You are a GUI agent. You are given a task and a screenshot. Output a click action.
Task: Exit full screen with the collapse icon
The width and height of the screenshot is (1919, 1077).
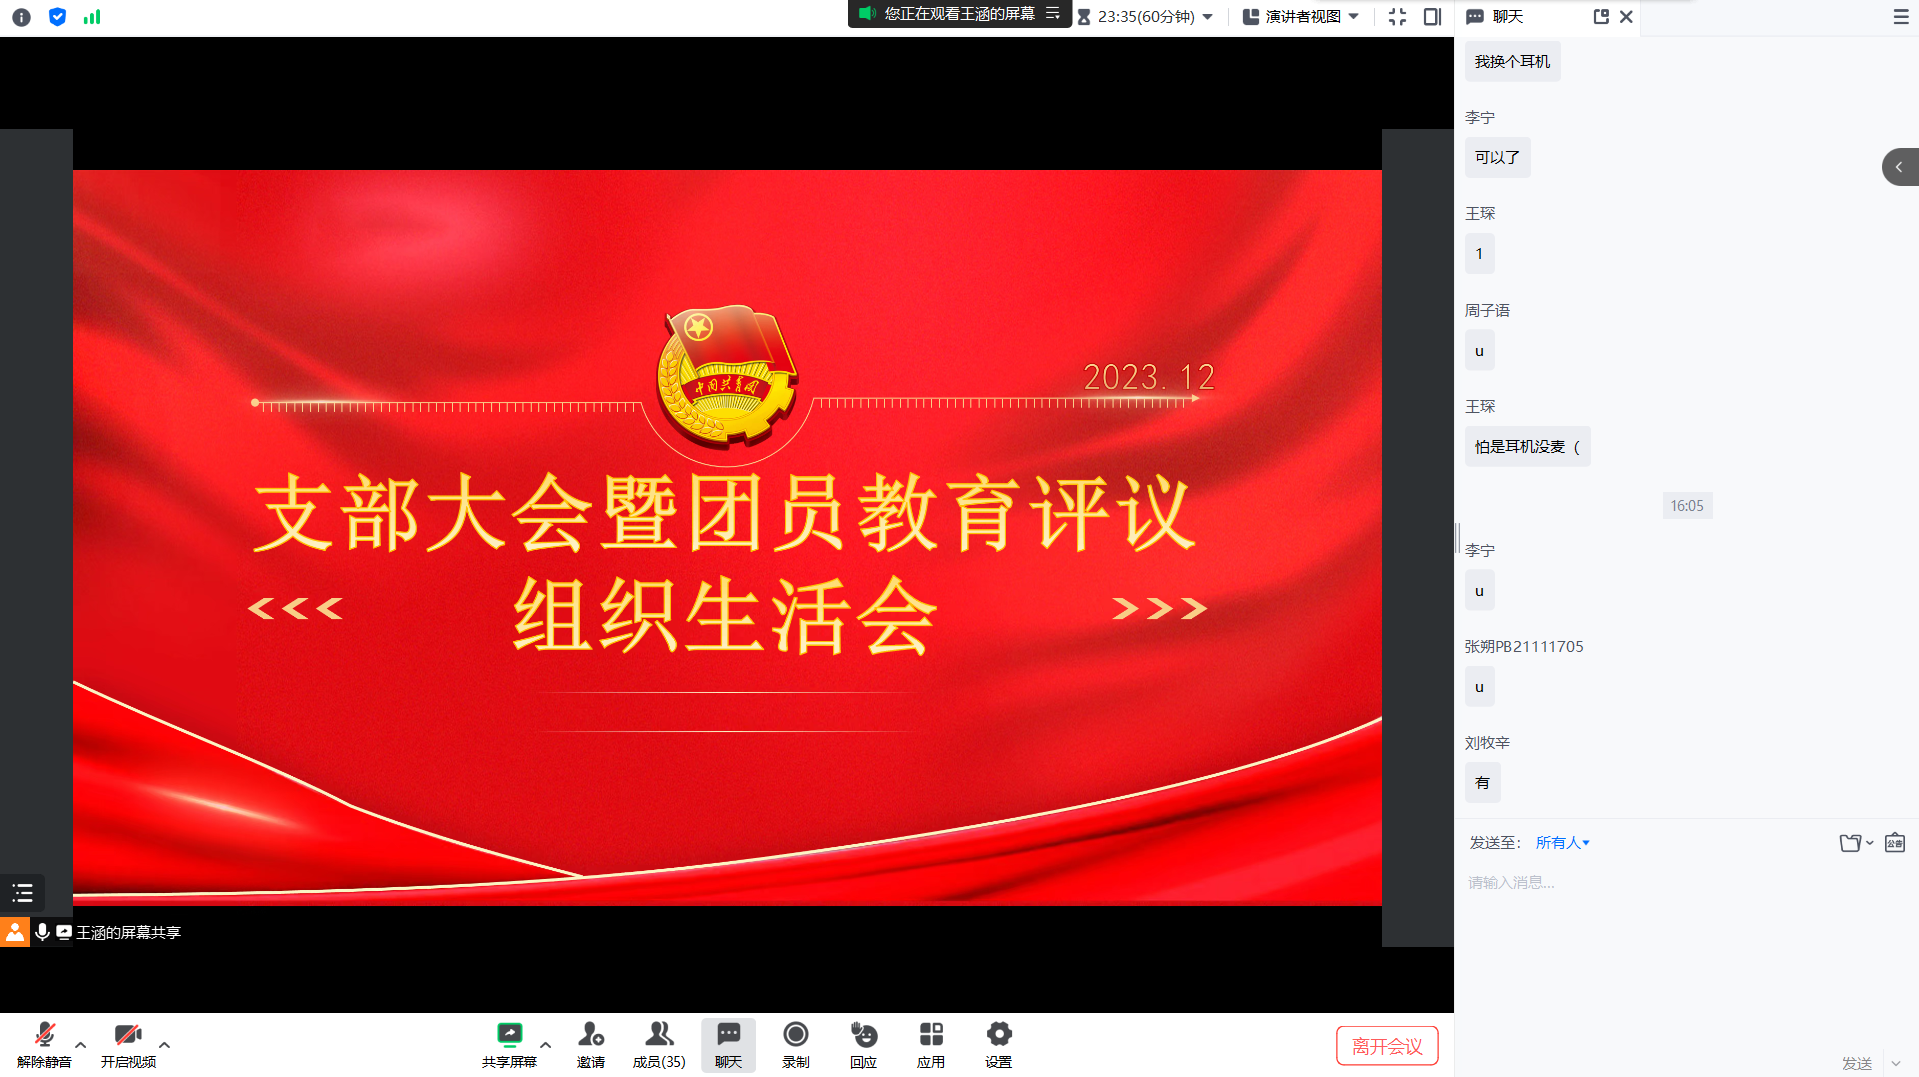coord(1397,17)
